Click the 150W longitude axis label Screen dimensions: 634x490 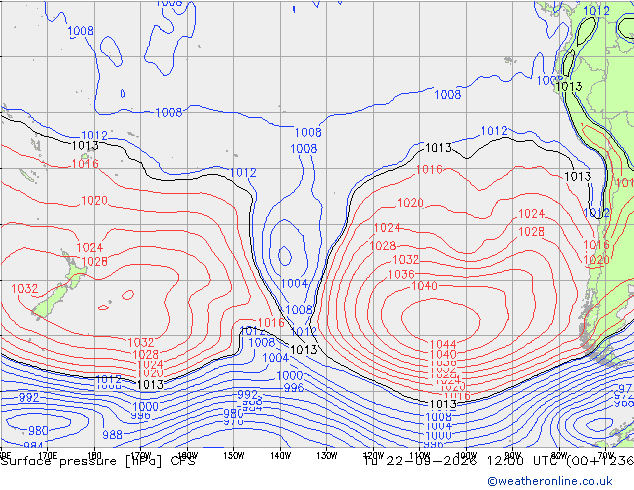click(234, 456)
